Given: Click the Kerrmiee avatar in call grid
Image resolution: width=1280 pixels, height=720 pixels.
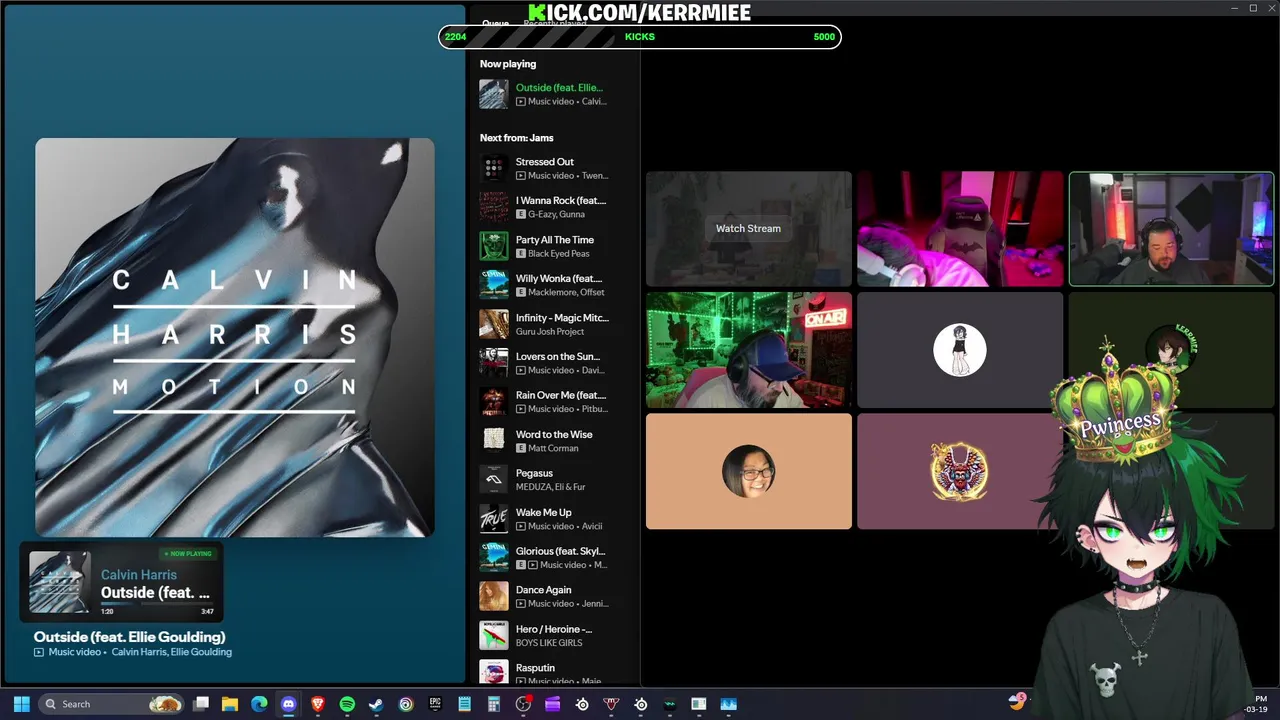Looking at the screenshot, I should pos(1171,350).
